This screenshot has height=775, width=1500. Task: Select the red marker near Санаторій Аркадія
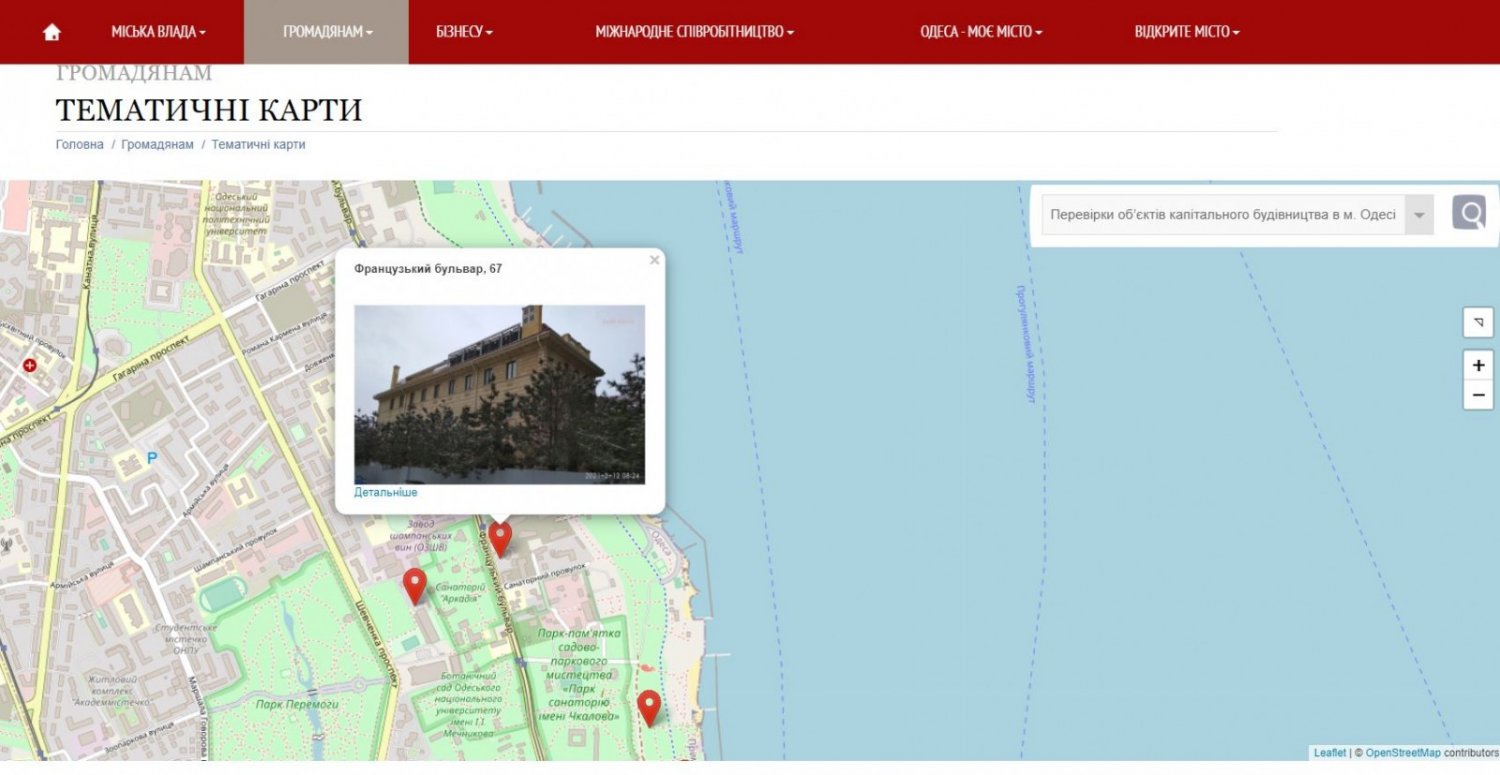click(x=414, y=586)
